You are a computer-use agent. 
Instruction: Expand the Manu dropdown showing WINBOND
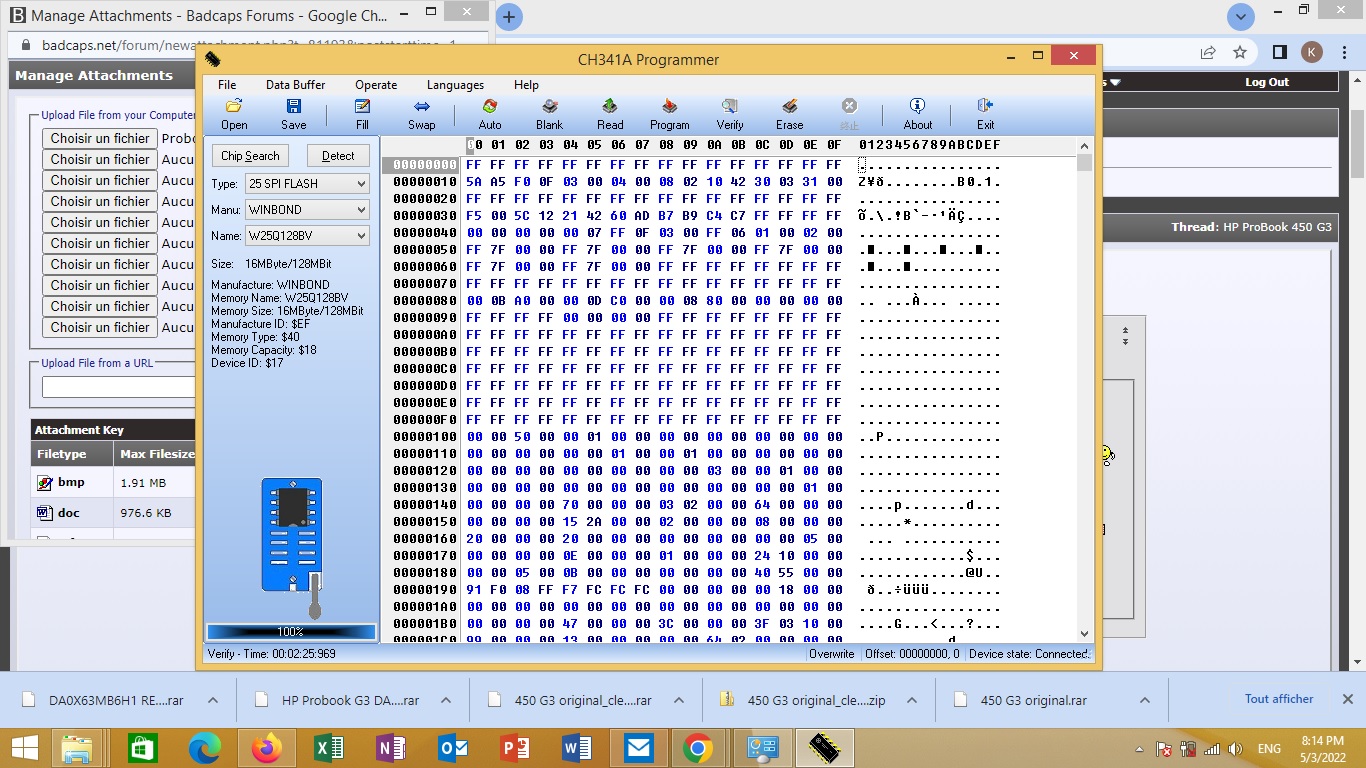pyautogui.click(x=307, y=210)
